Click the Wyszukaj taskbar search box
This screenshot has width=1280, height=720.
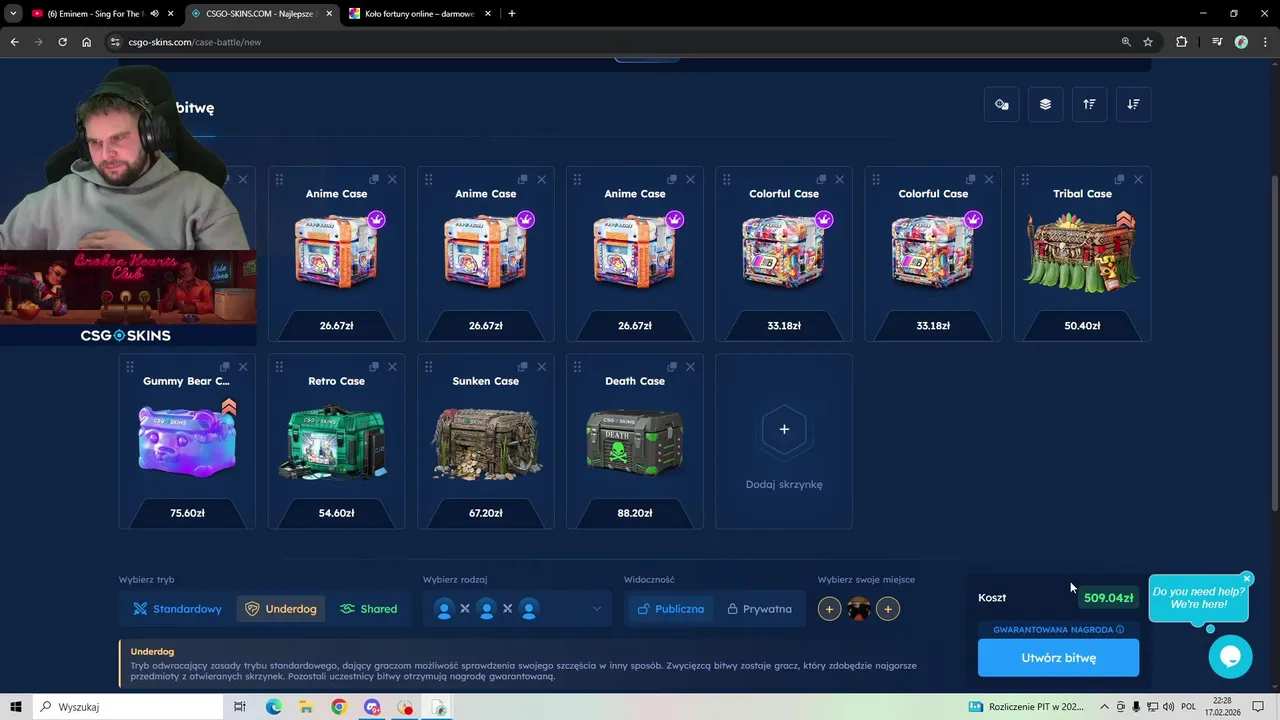pos(128,707)
